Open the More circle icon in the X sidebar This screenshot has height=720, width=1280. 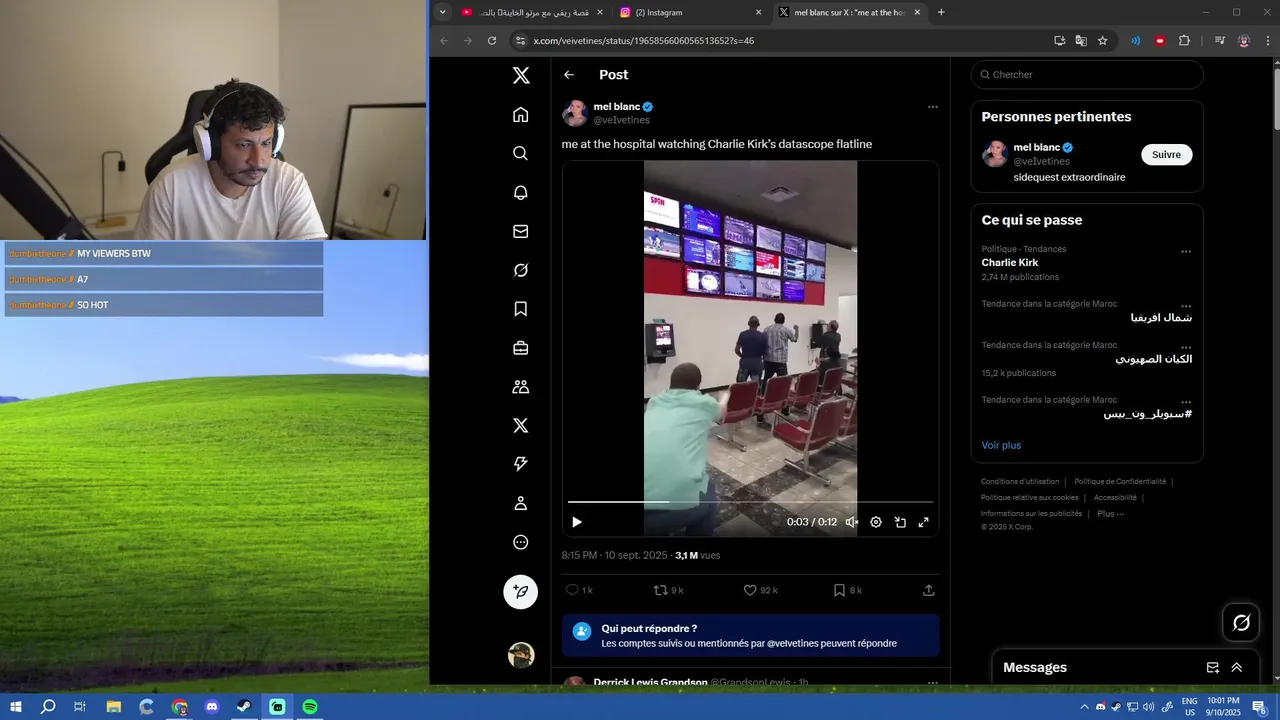click(x=520, y=542)
